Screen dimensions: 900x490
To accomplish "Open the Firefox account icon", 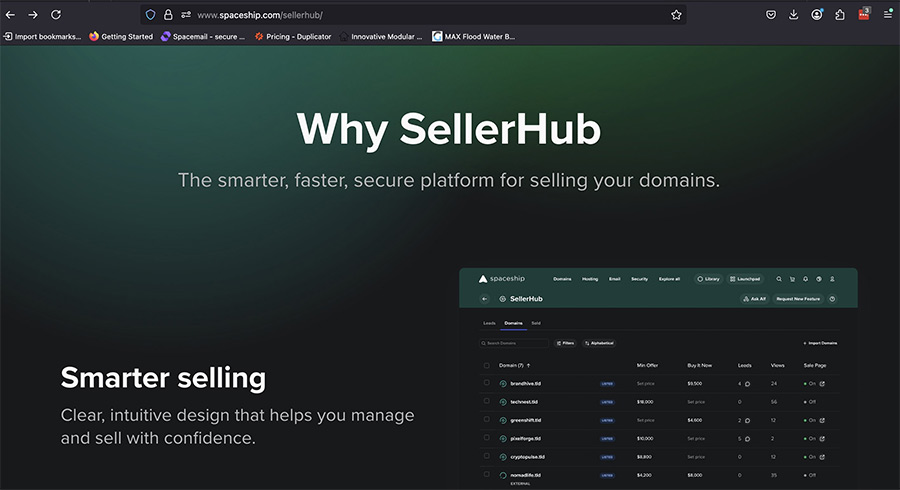I will (x=817, y=15).
